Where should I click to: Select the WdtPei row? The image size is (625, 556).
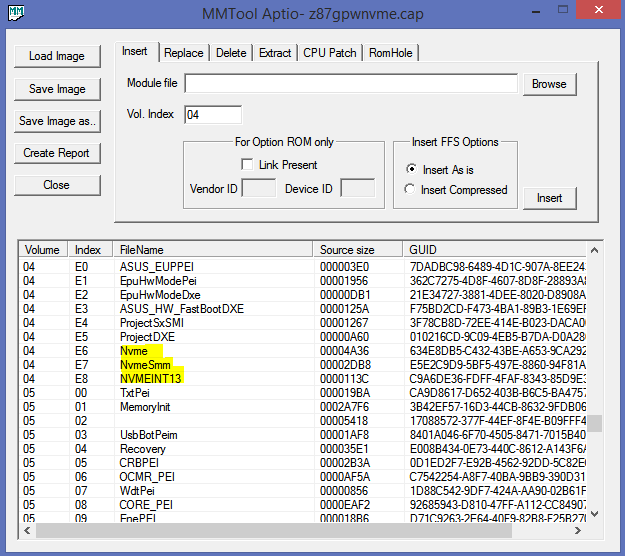click(303, 491)
